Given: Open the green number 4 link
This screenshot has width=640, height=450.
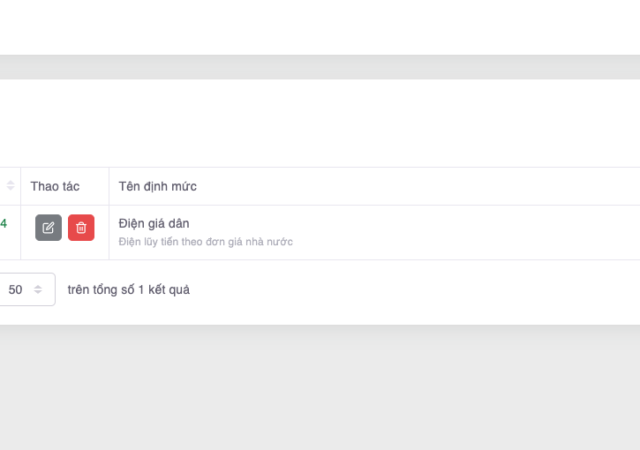Looking at the screenshot, I should tap(4, 224).
